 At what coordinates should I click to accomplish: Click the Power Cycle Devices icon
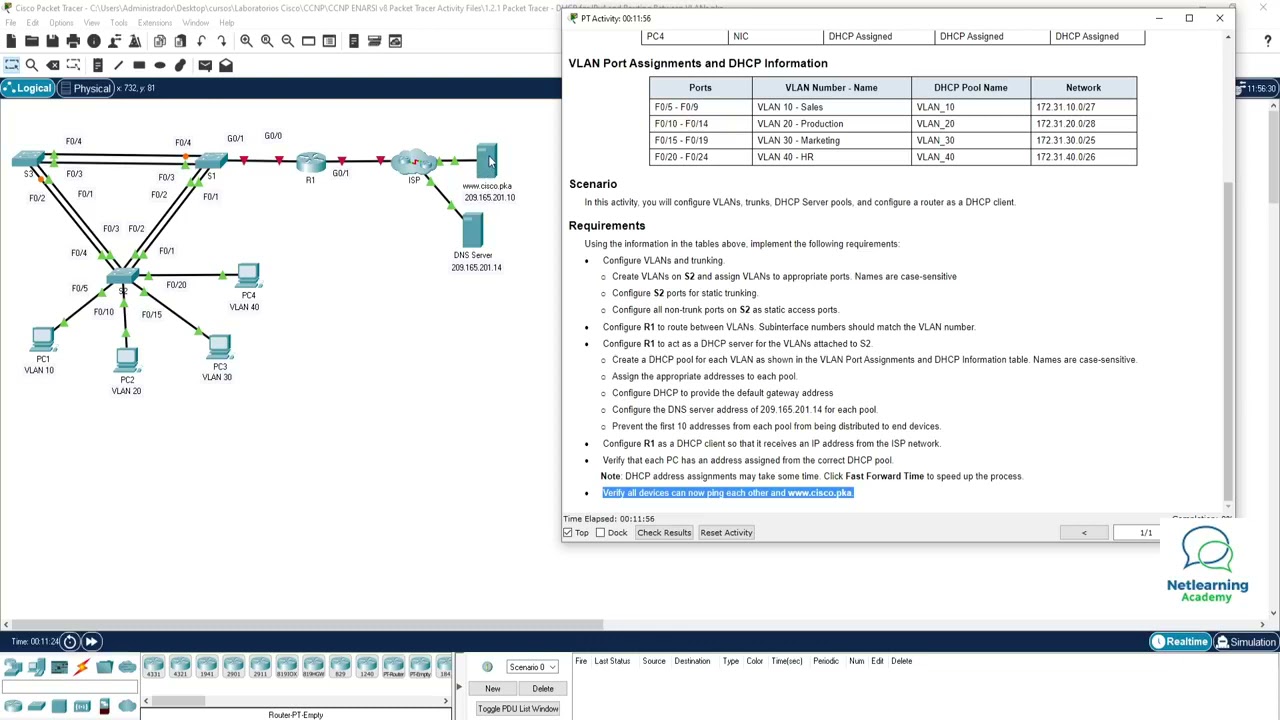[70, 641]
